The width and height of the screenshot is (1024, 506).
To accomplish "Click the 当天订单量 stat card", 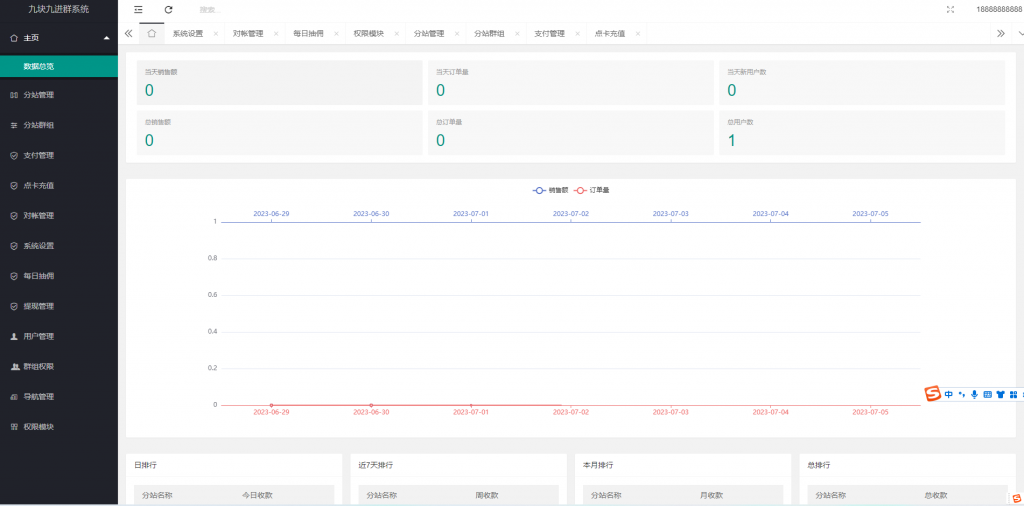I will tap(571, 83).
